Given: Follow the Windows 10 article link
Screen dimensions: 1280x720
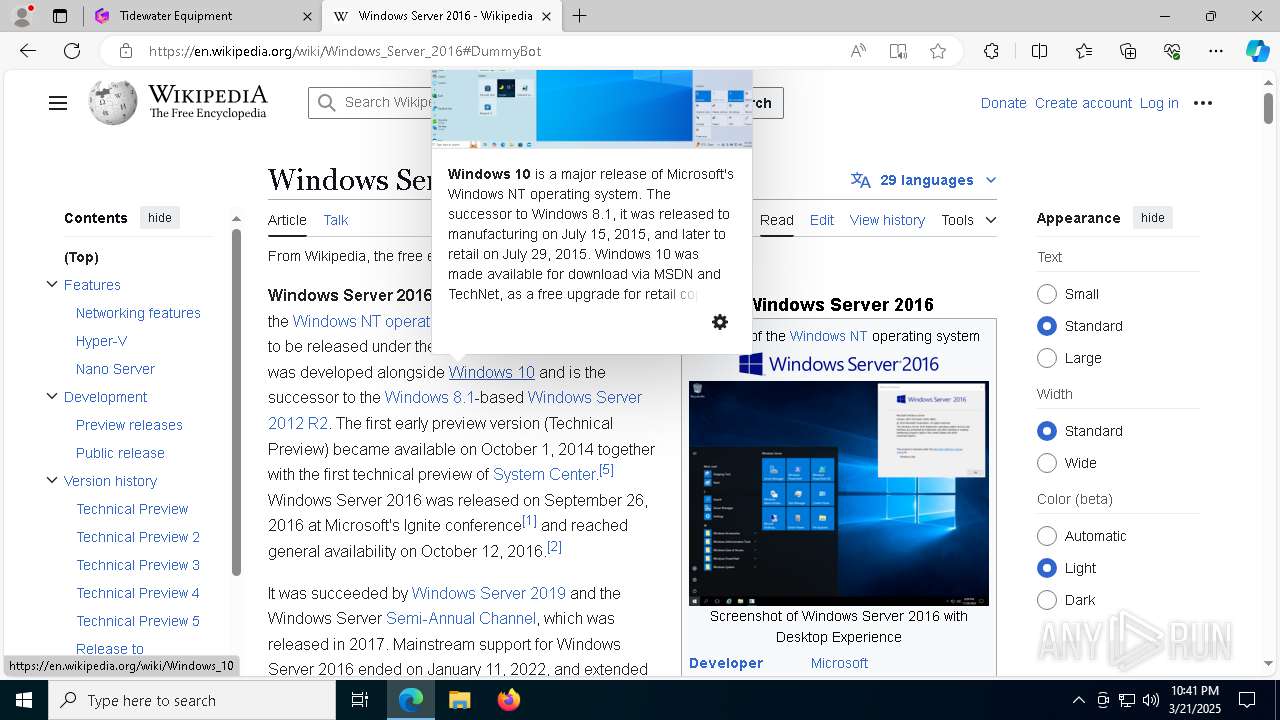Looking at the screenshot, I should click(492, 372).
